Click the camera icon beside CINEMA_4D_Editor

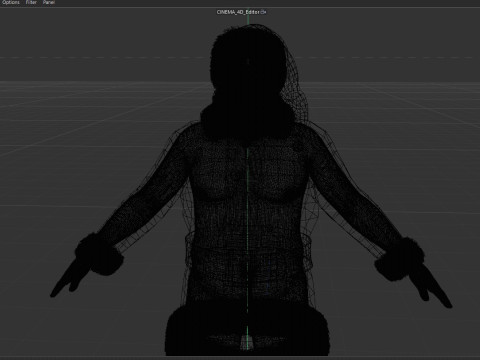tap(264, 12)
